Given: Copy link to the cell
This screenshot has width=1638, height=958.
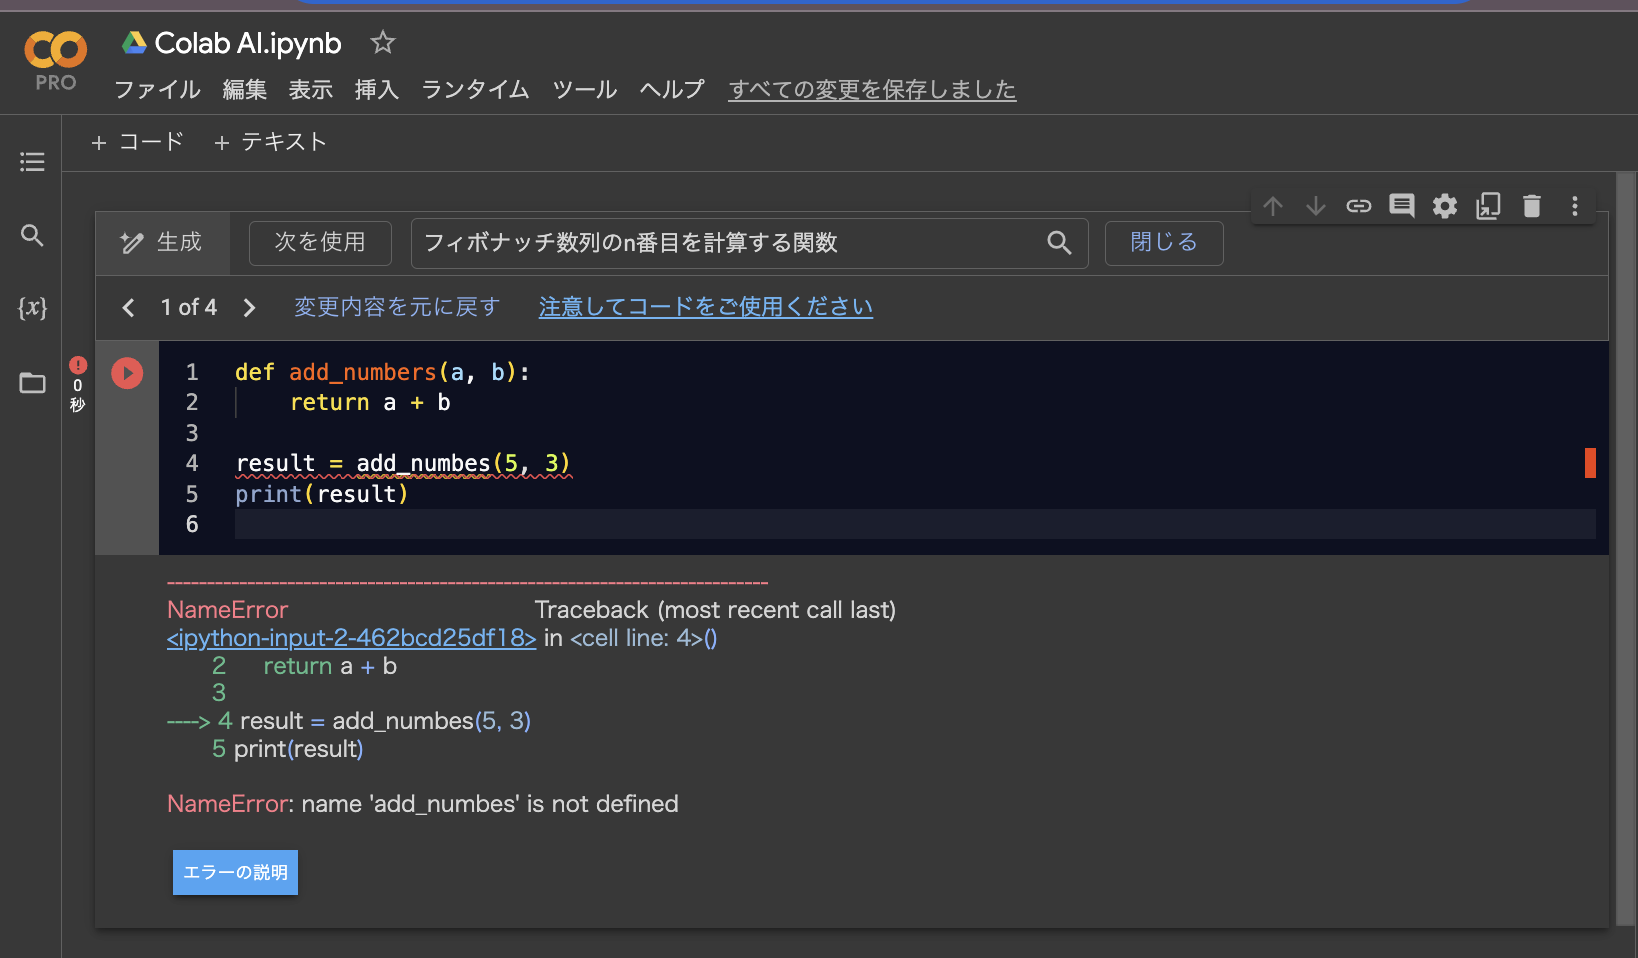Looking at the screenshot, I should (1358, 206).
